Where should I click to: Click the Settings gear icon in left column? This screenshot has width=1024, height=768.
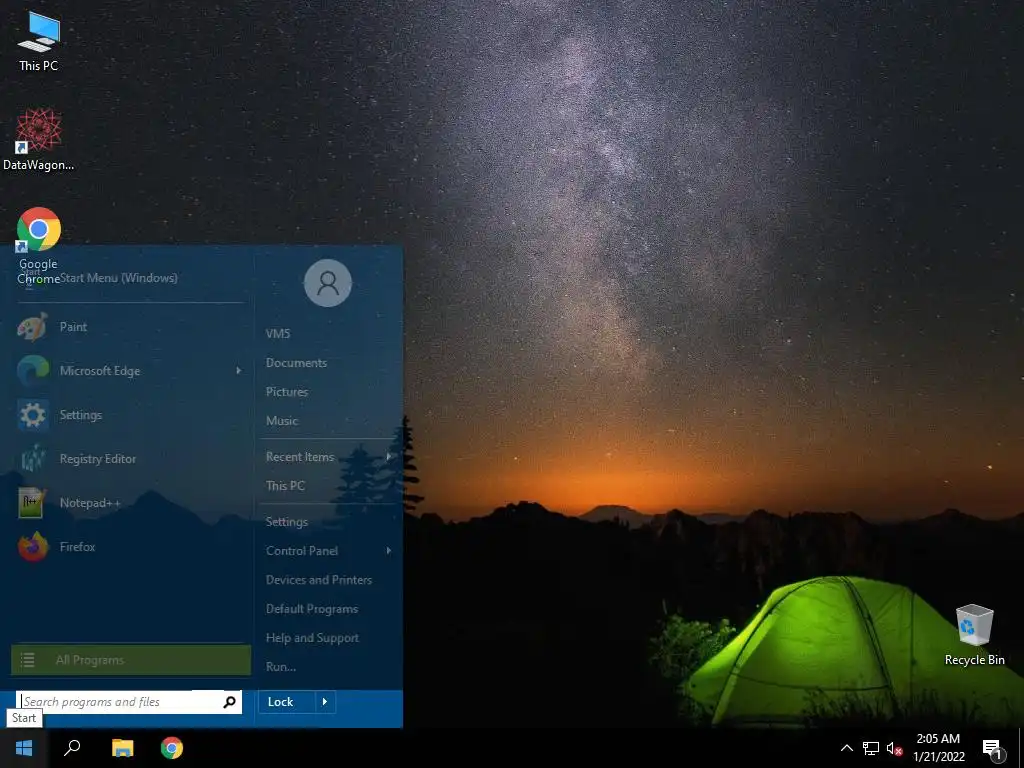(x=33, y=415)
